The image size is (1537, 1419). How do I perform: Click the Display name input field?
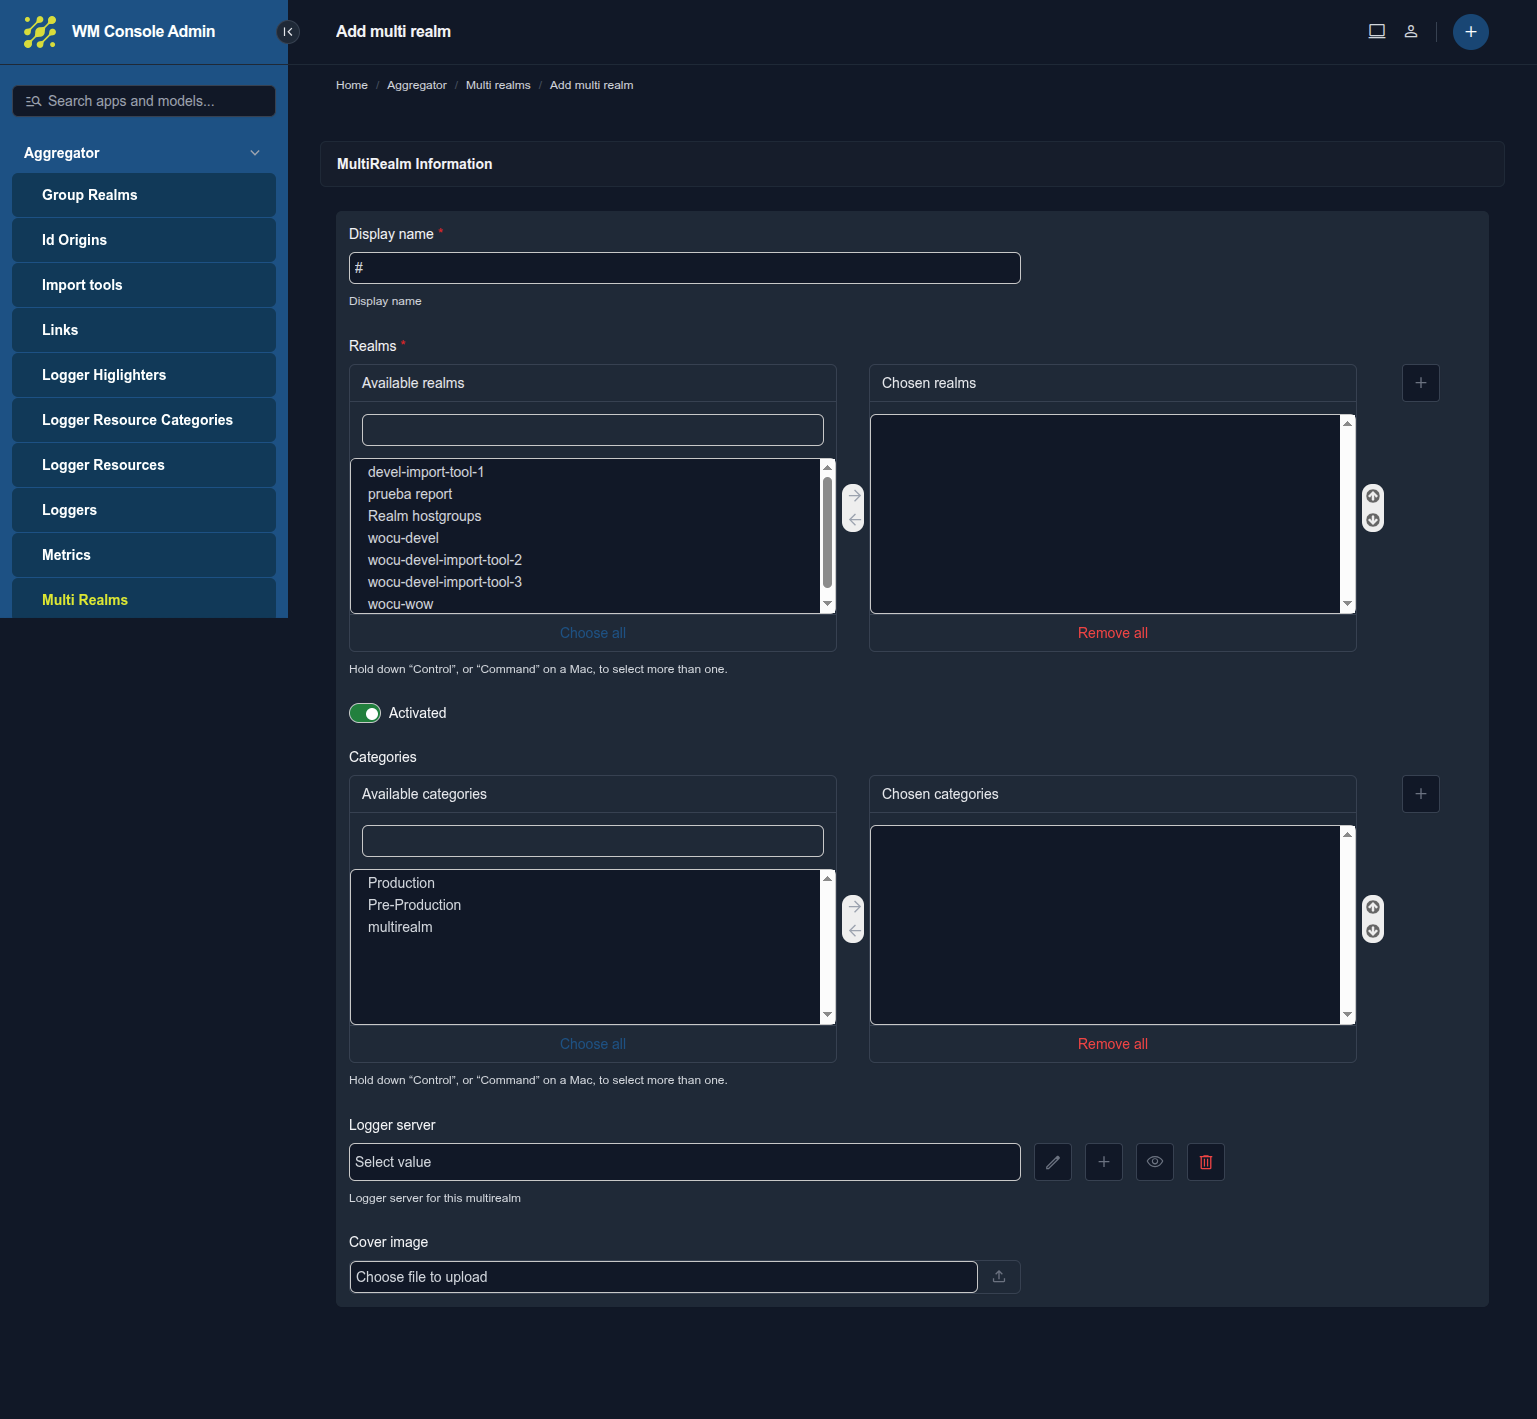684,268
